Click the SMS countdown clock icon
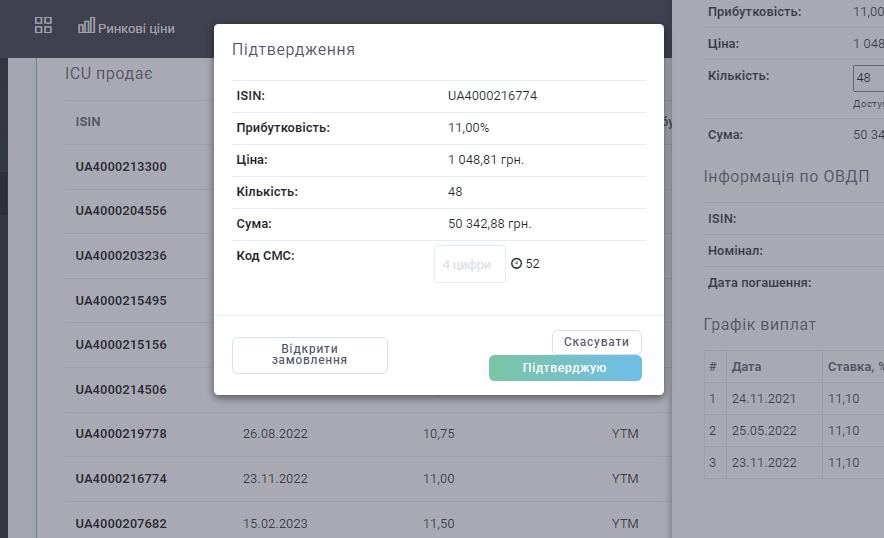884x538 pixels. [516, 263]
